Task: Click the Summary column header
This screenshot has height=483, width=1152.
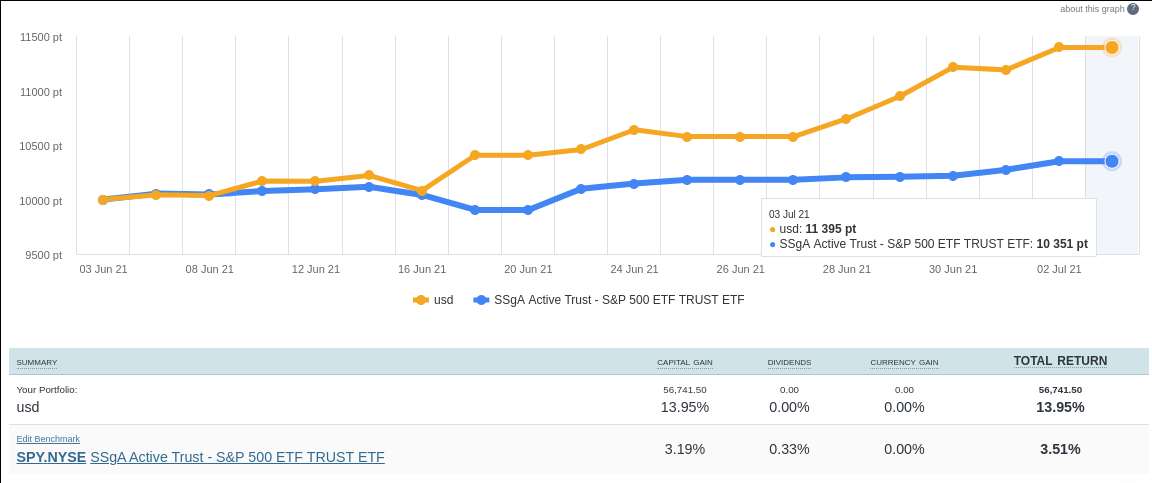Action: (37, 362)
